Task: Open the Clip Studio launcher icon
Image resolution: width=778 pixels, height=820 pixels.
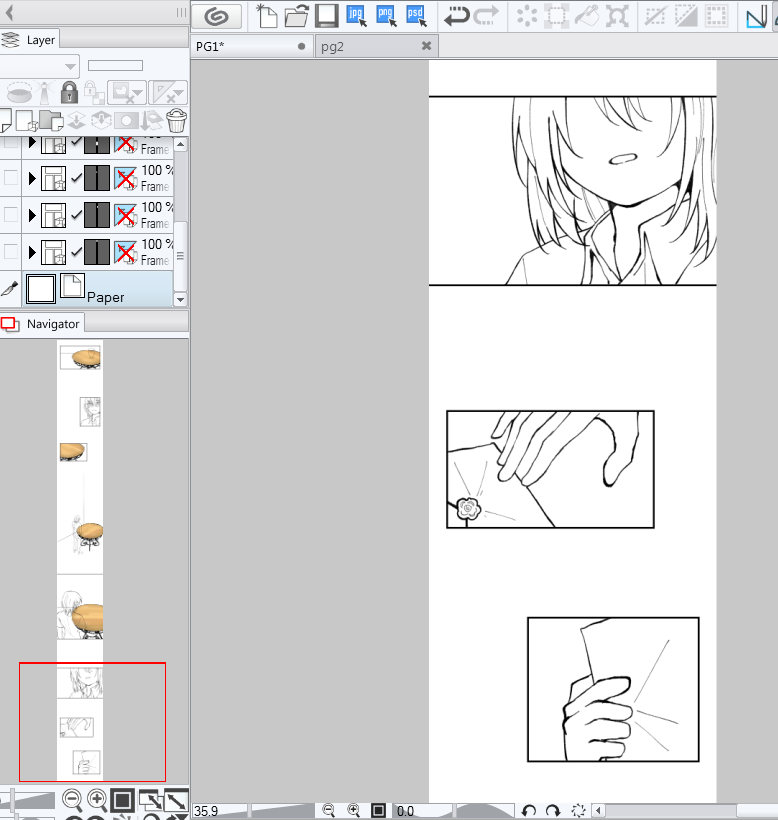Action: coord(216,17)
